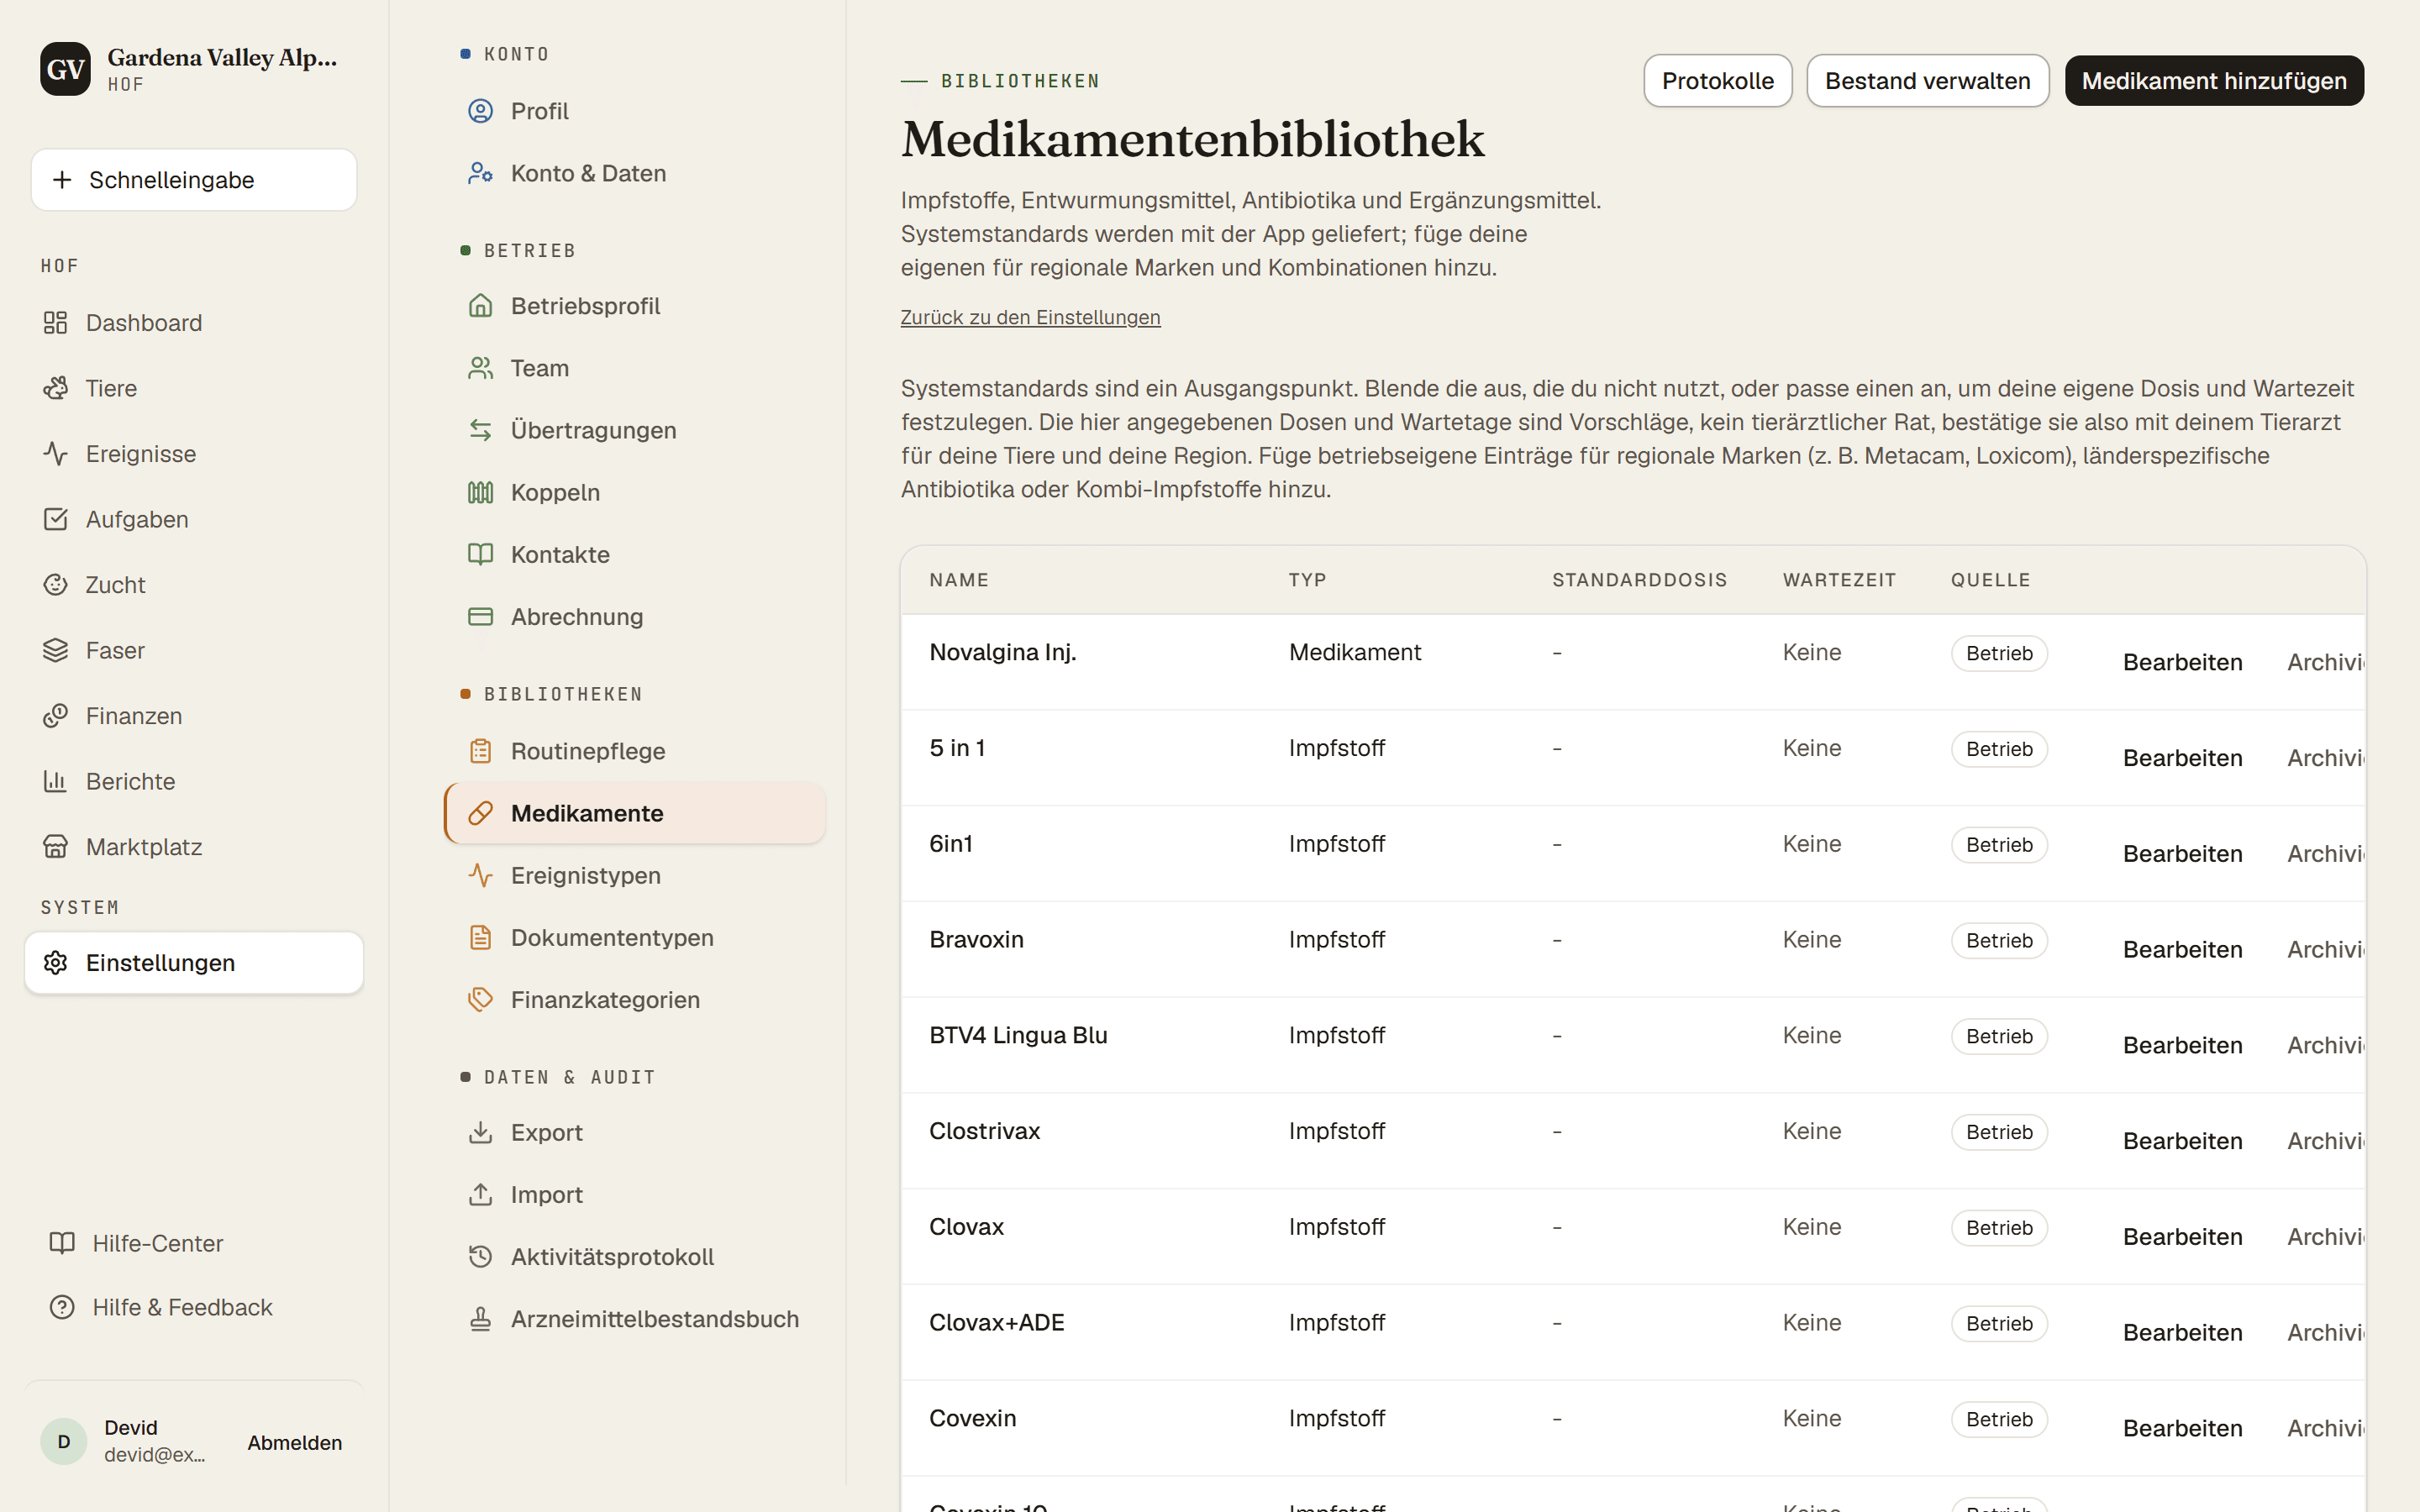
Task: Click the Protokolle button
Action: (1717, 81)
